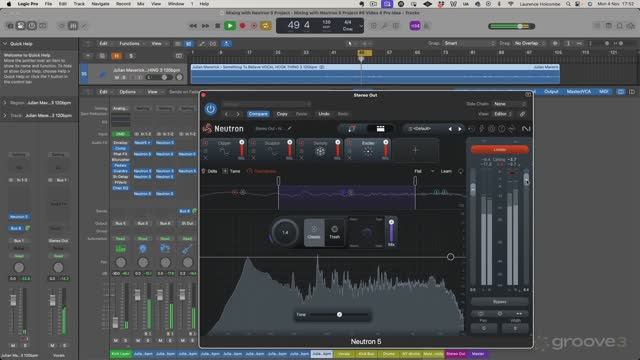This screenshot has height=360, width=640.
Task: Select the Trash exciter mode
Action: (x=334, y=232)
